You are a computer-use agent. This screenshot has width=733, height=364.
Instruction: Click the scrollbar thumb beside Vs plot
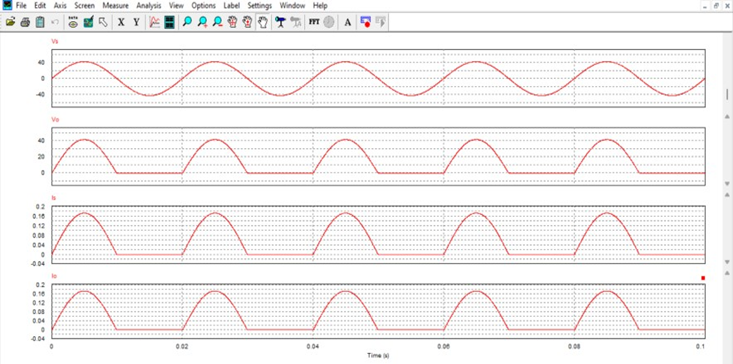(727, 94)
